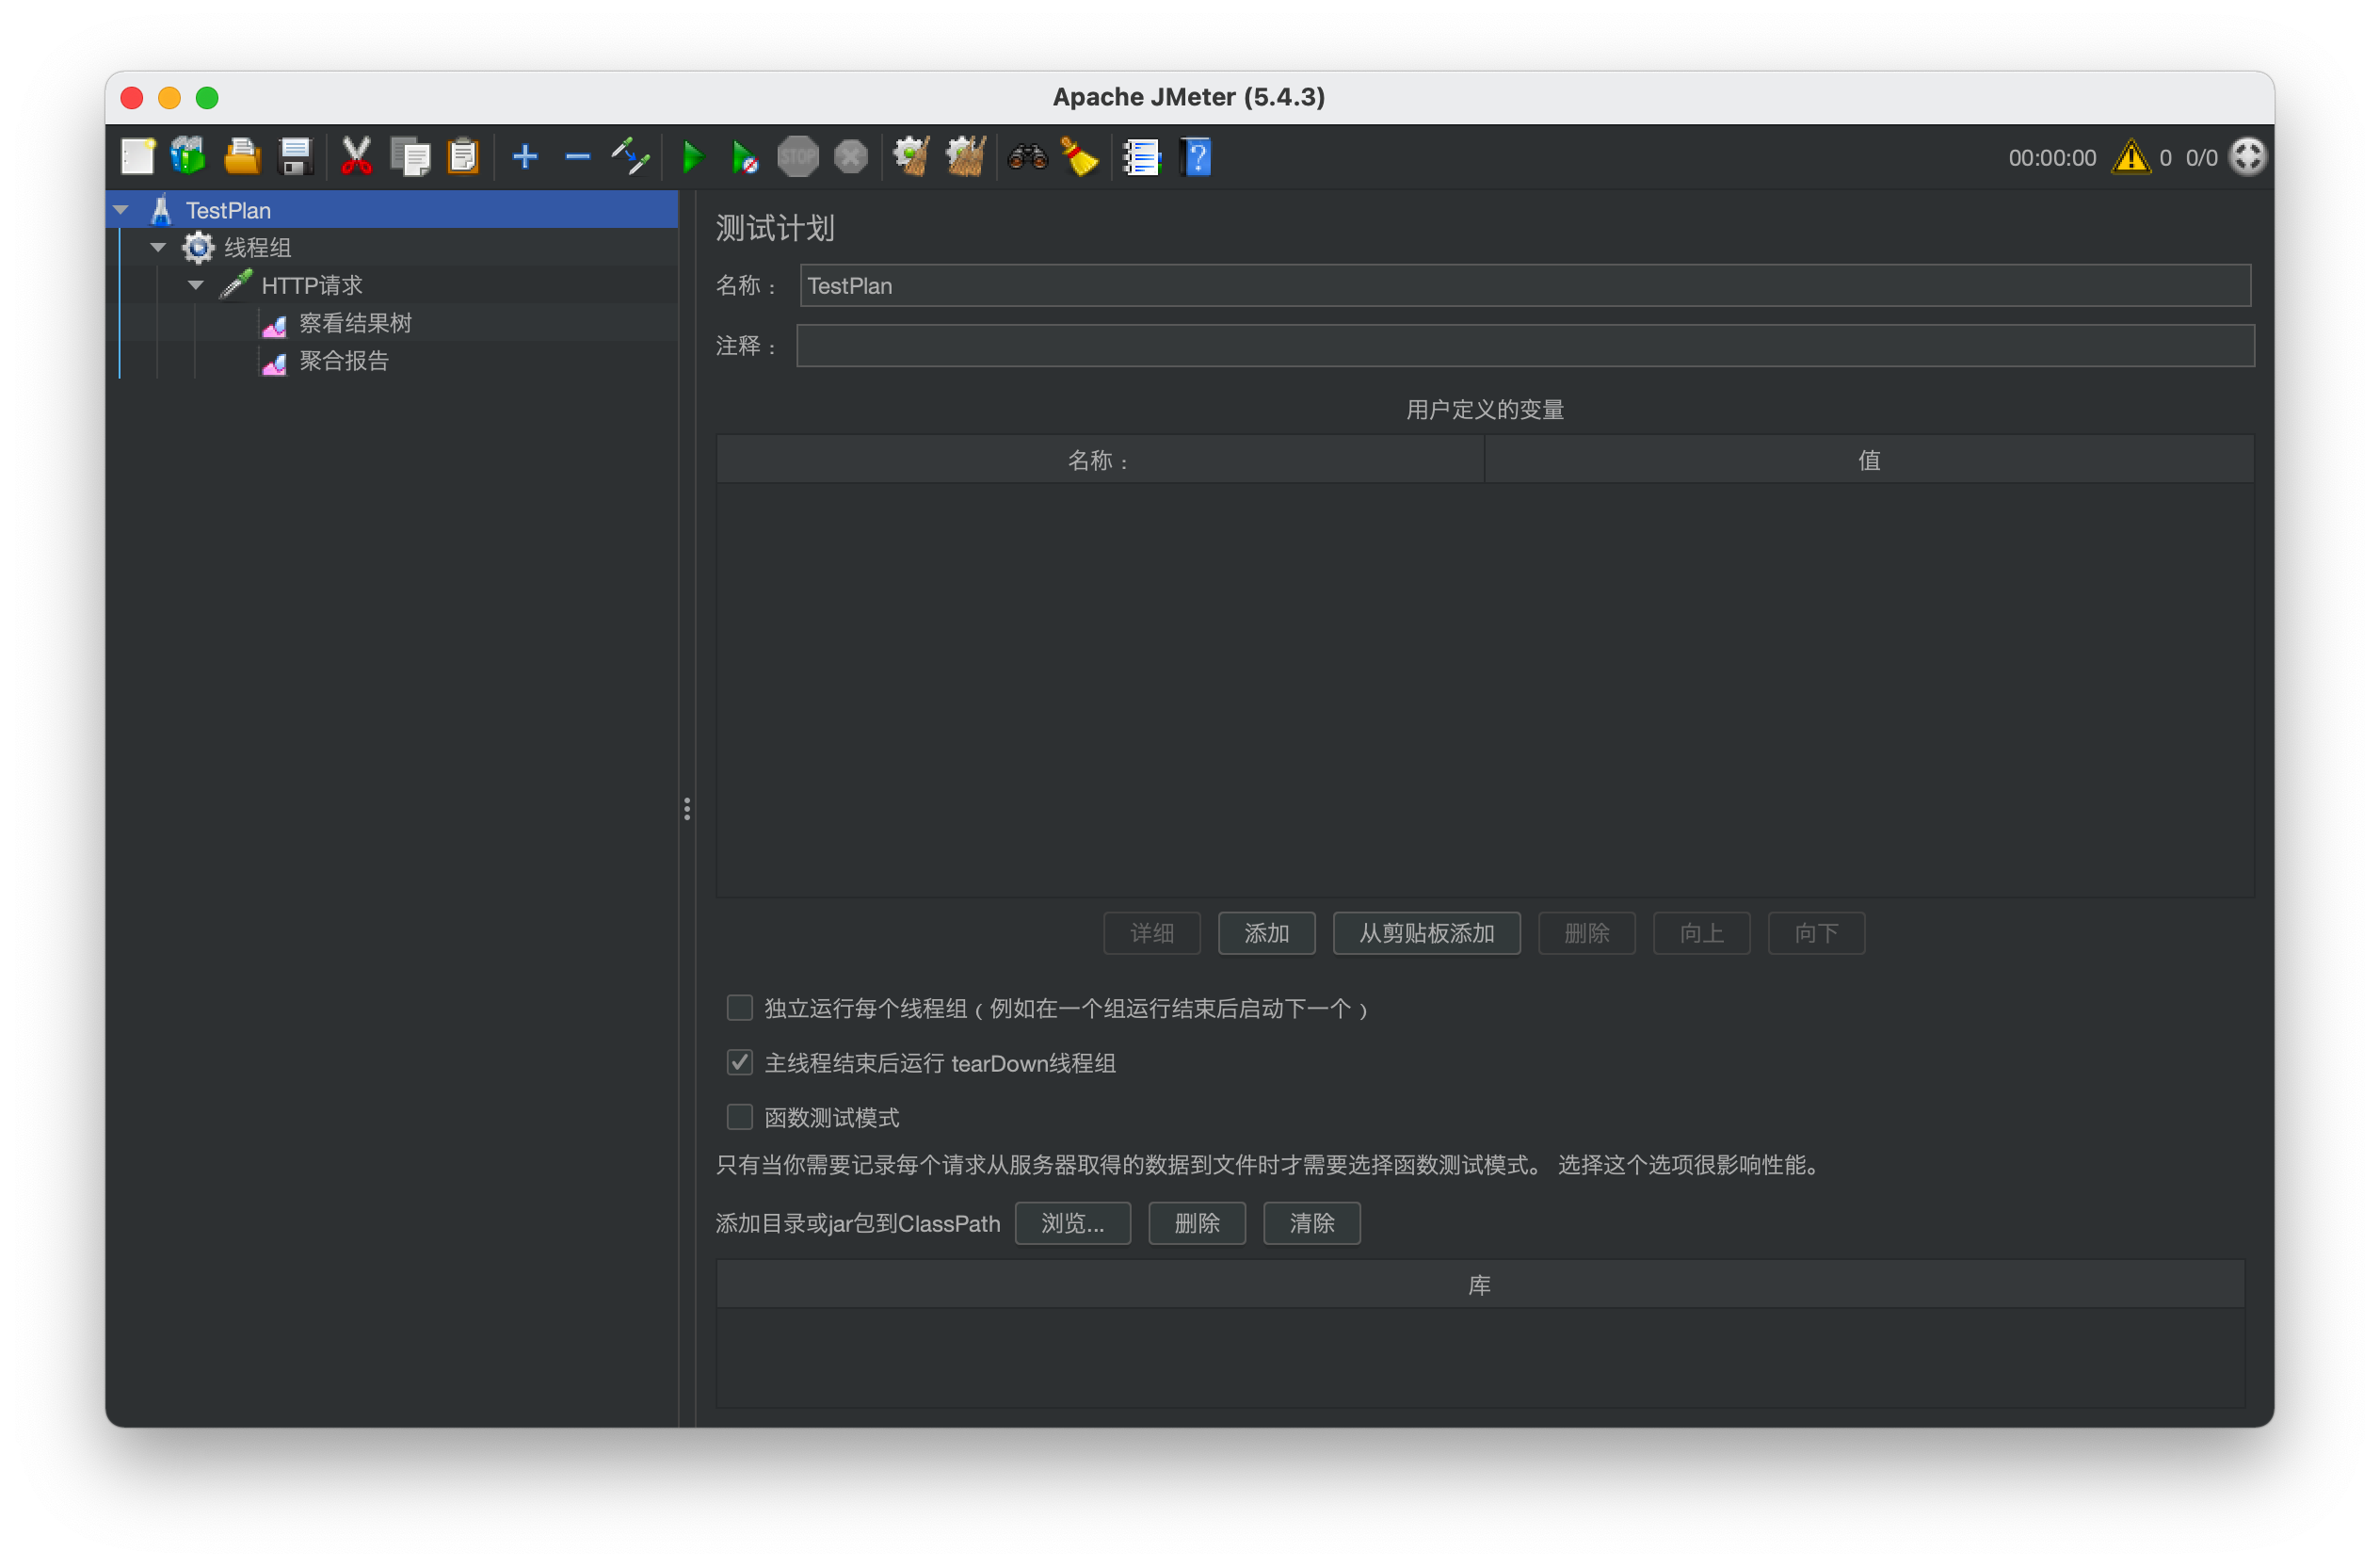2380x1567 pixels.
Task: Click the split pane divider handle
Action: pyautogui.click(x=687, y=808)
